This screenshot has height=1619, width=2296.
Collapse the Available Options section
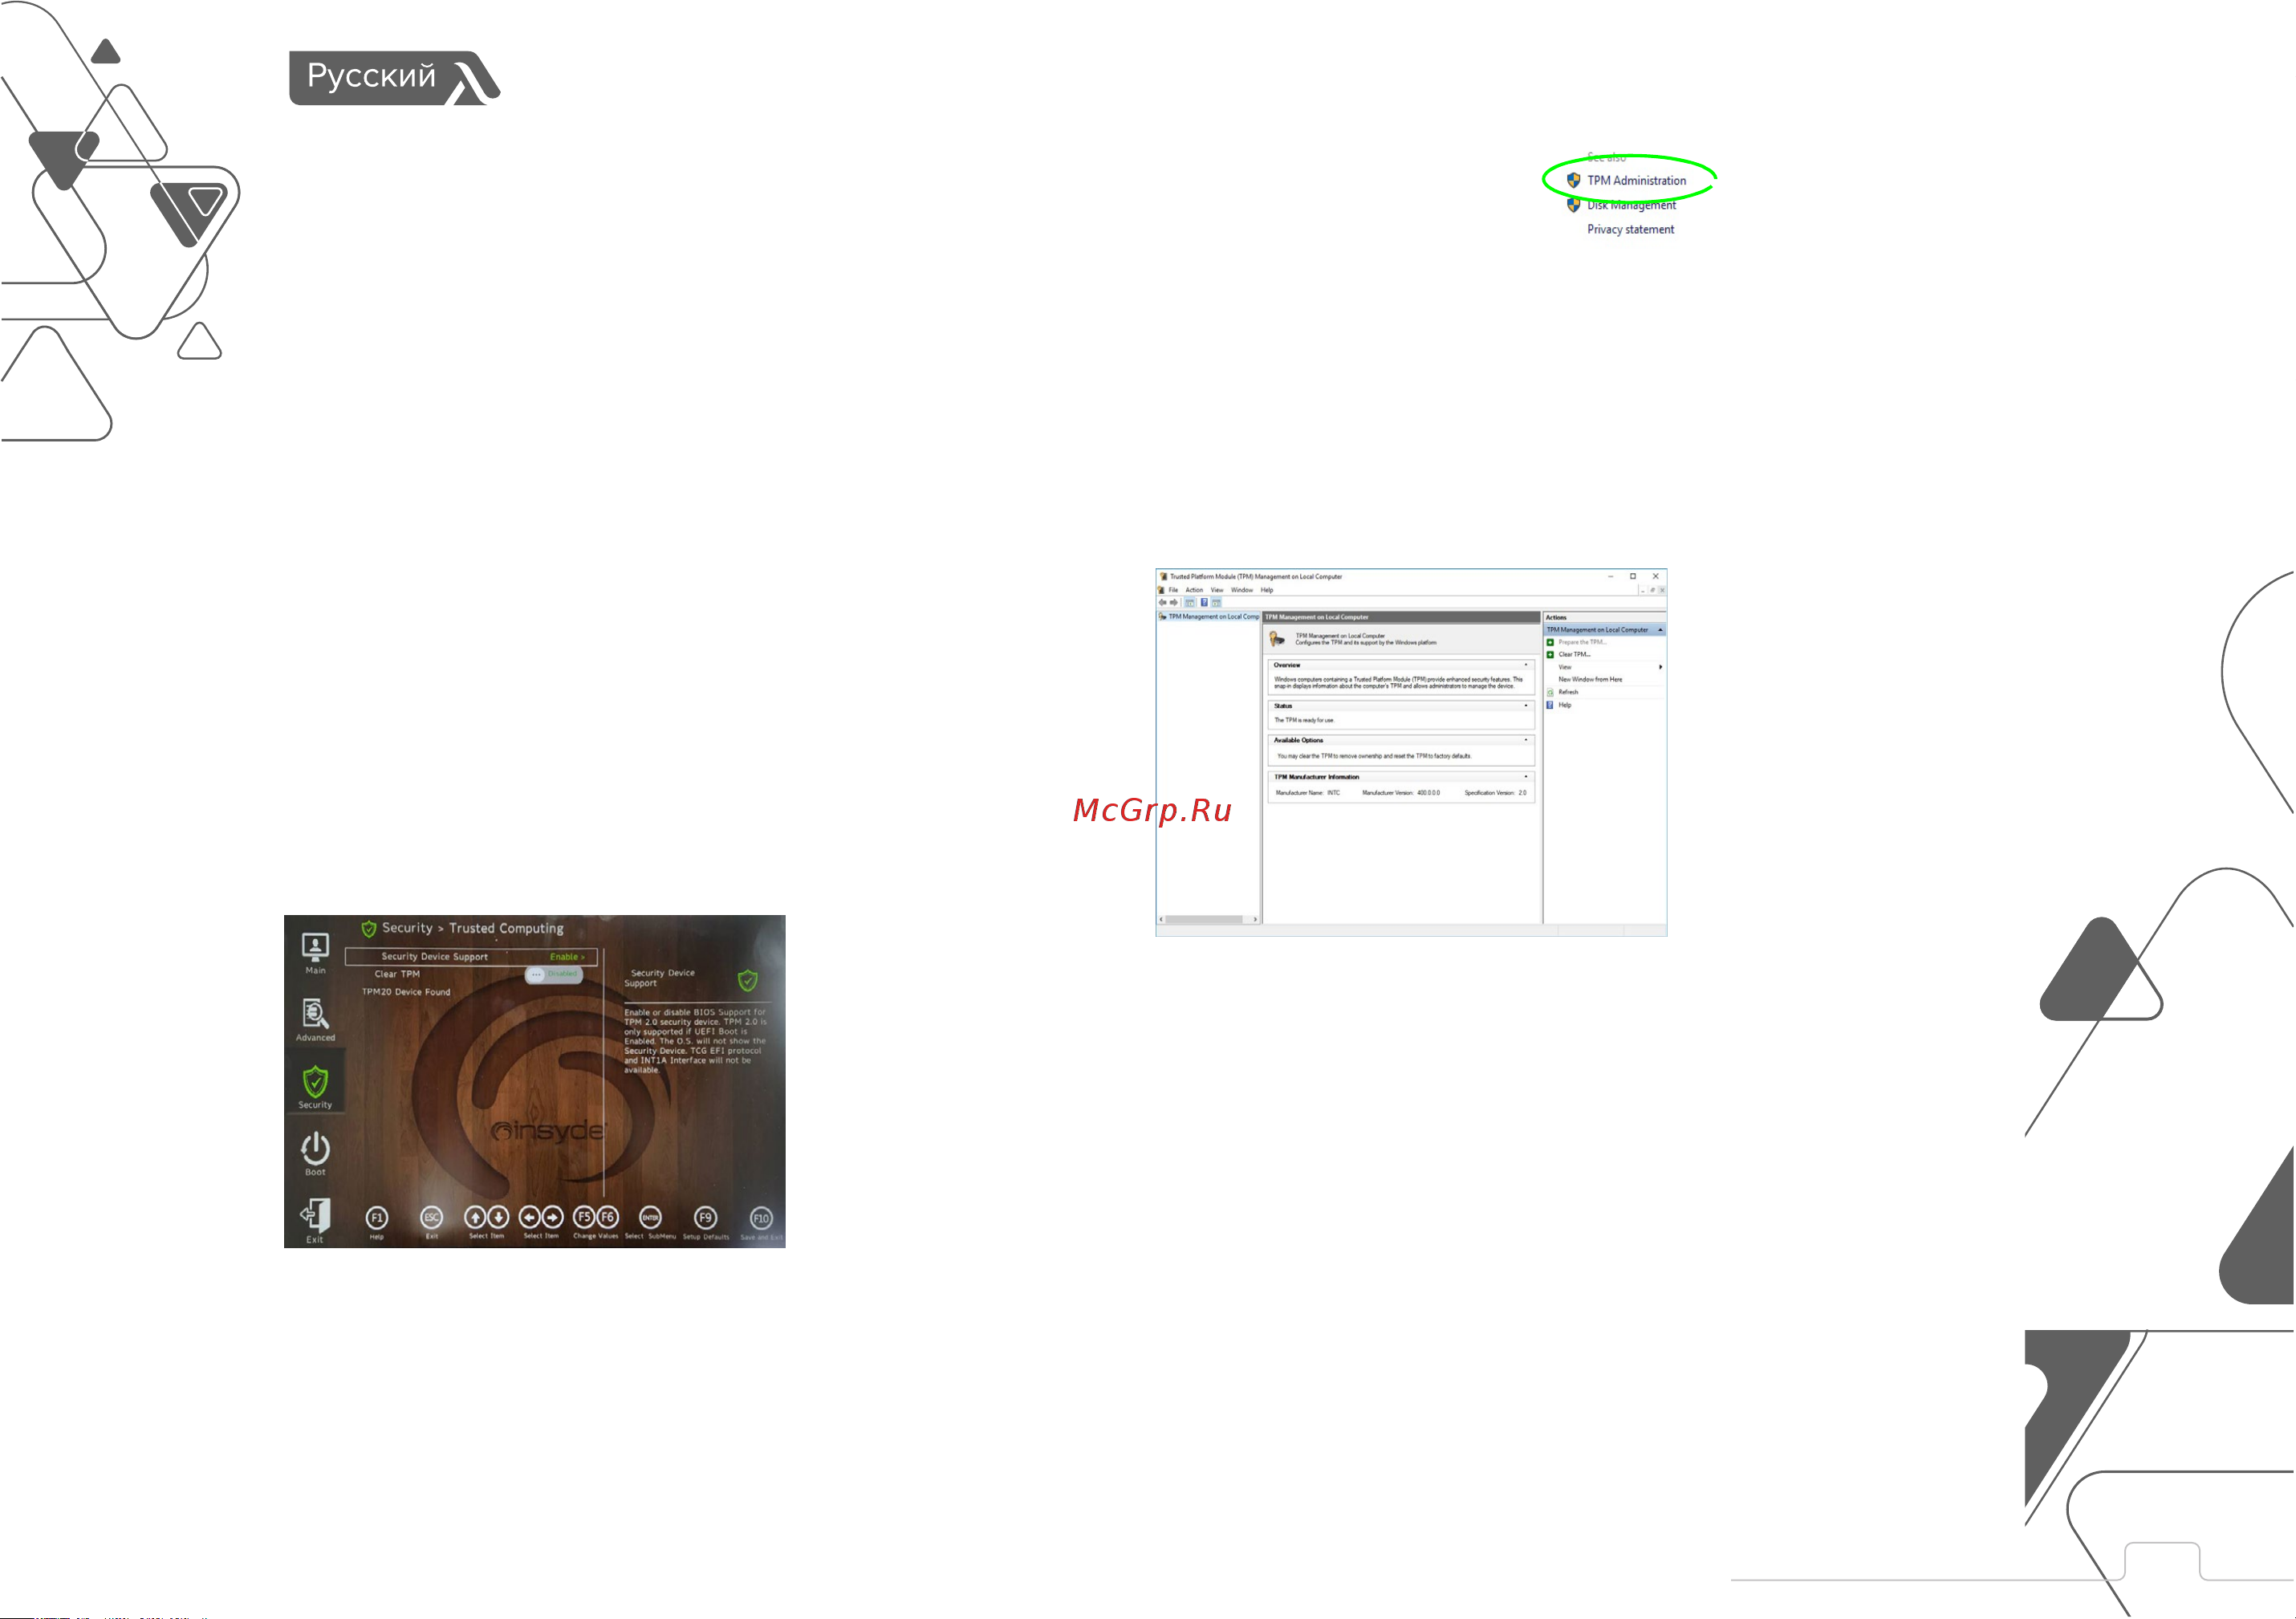pos(1526,740)
